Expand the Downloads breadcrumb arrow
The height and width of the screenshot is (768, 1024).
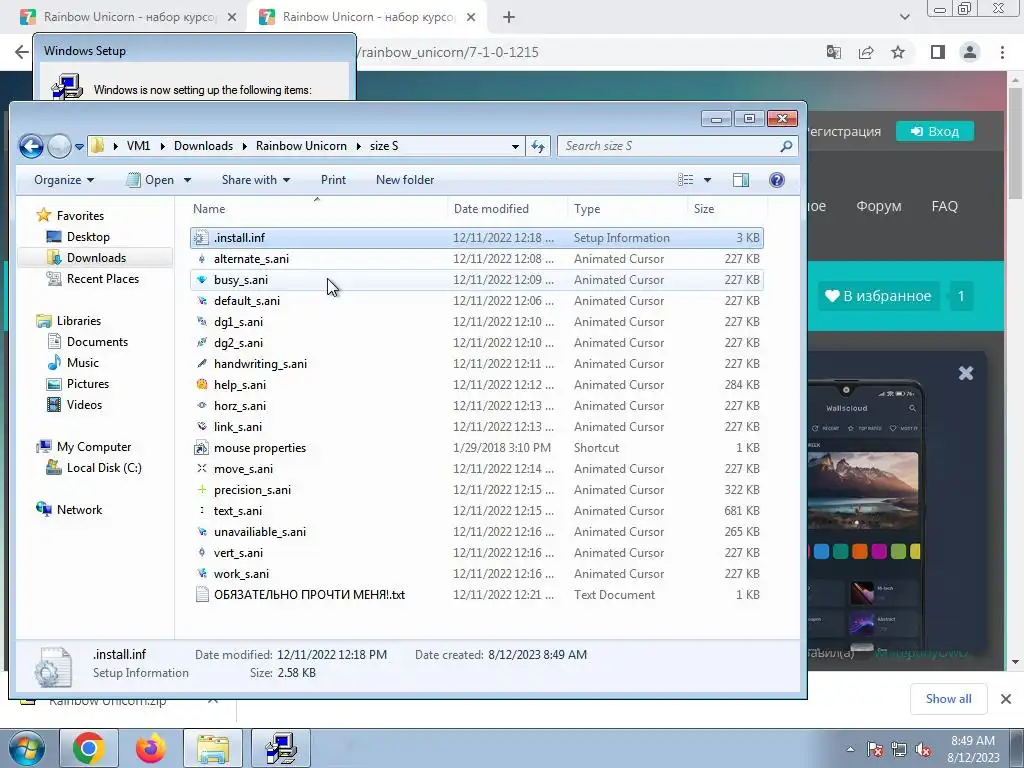[244, 146]
